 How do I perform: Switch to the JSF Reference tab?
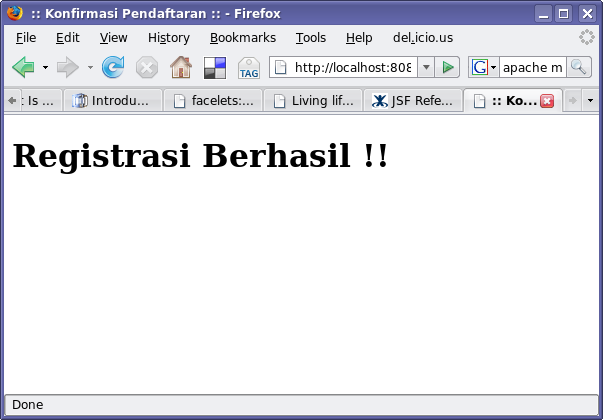coord(412,101)
